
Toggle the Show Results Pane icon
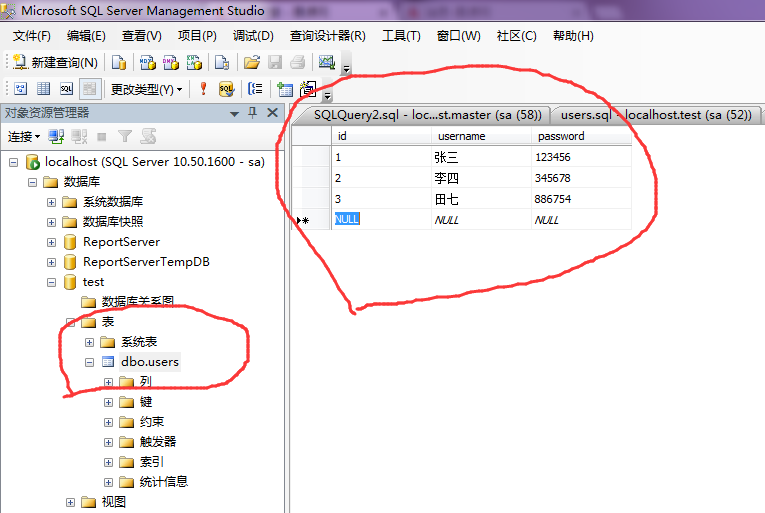(90, 89)
